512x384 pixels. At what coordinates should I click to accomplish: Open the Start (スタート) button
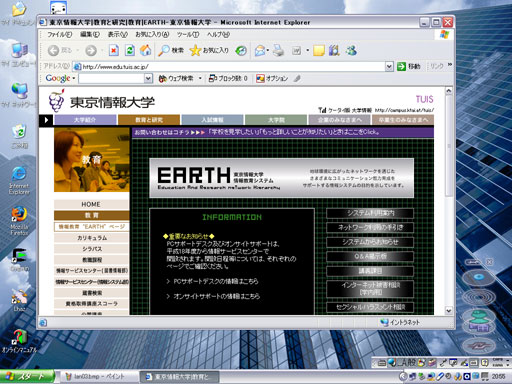[x=27, y=377]
